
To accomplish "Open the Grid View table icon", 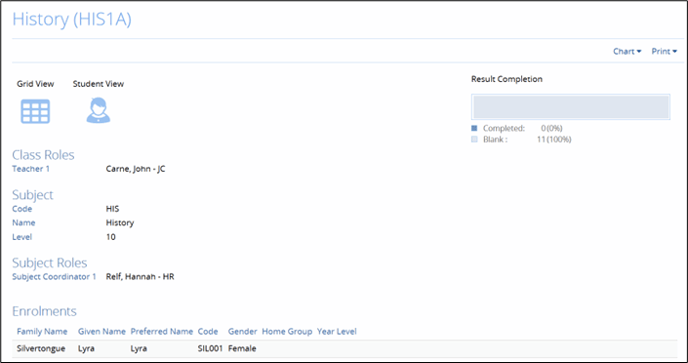I will 35,111.
